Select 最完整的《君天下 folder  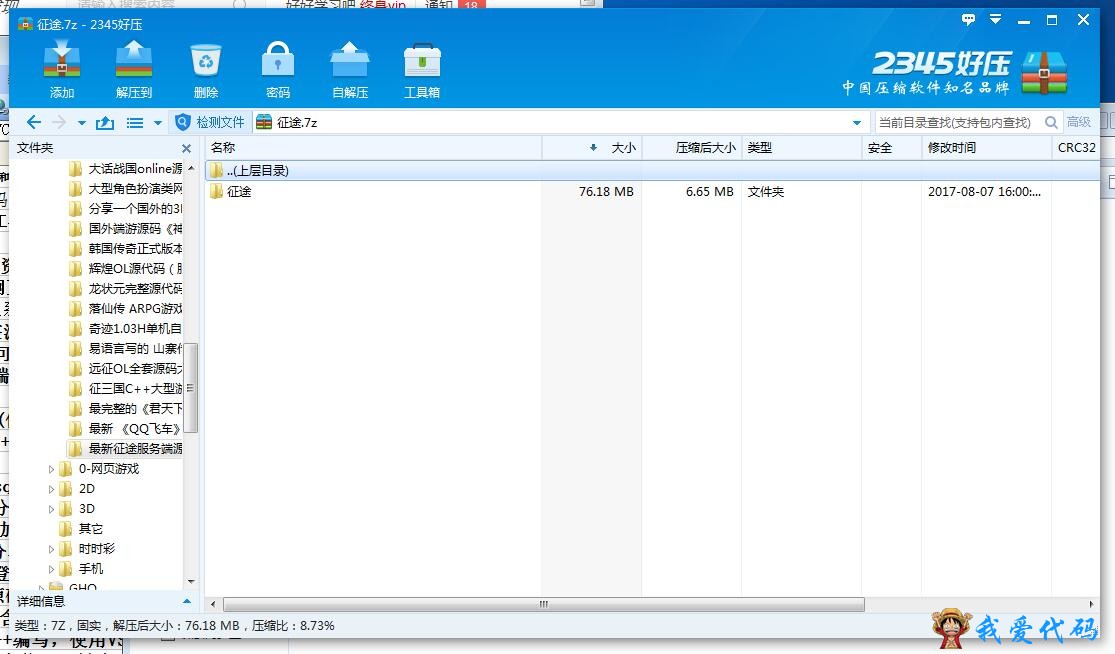point(126,408)
